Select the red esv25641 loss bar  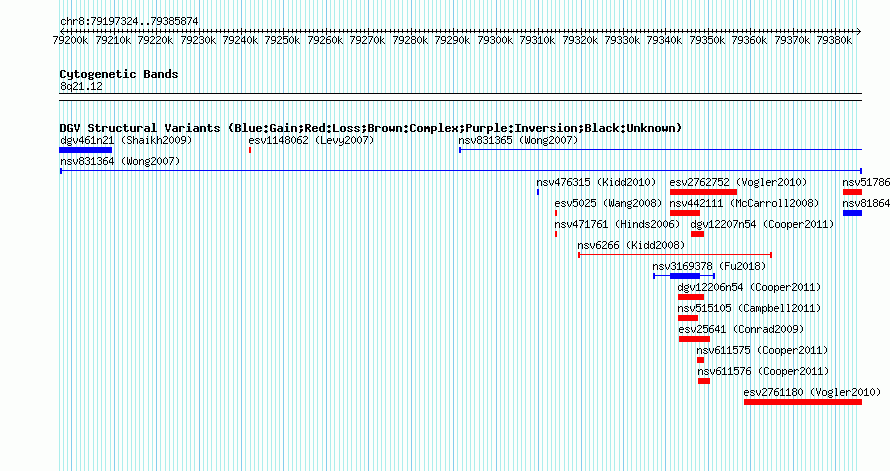694,339
